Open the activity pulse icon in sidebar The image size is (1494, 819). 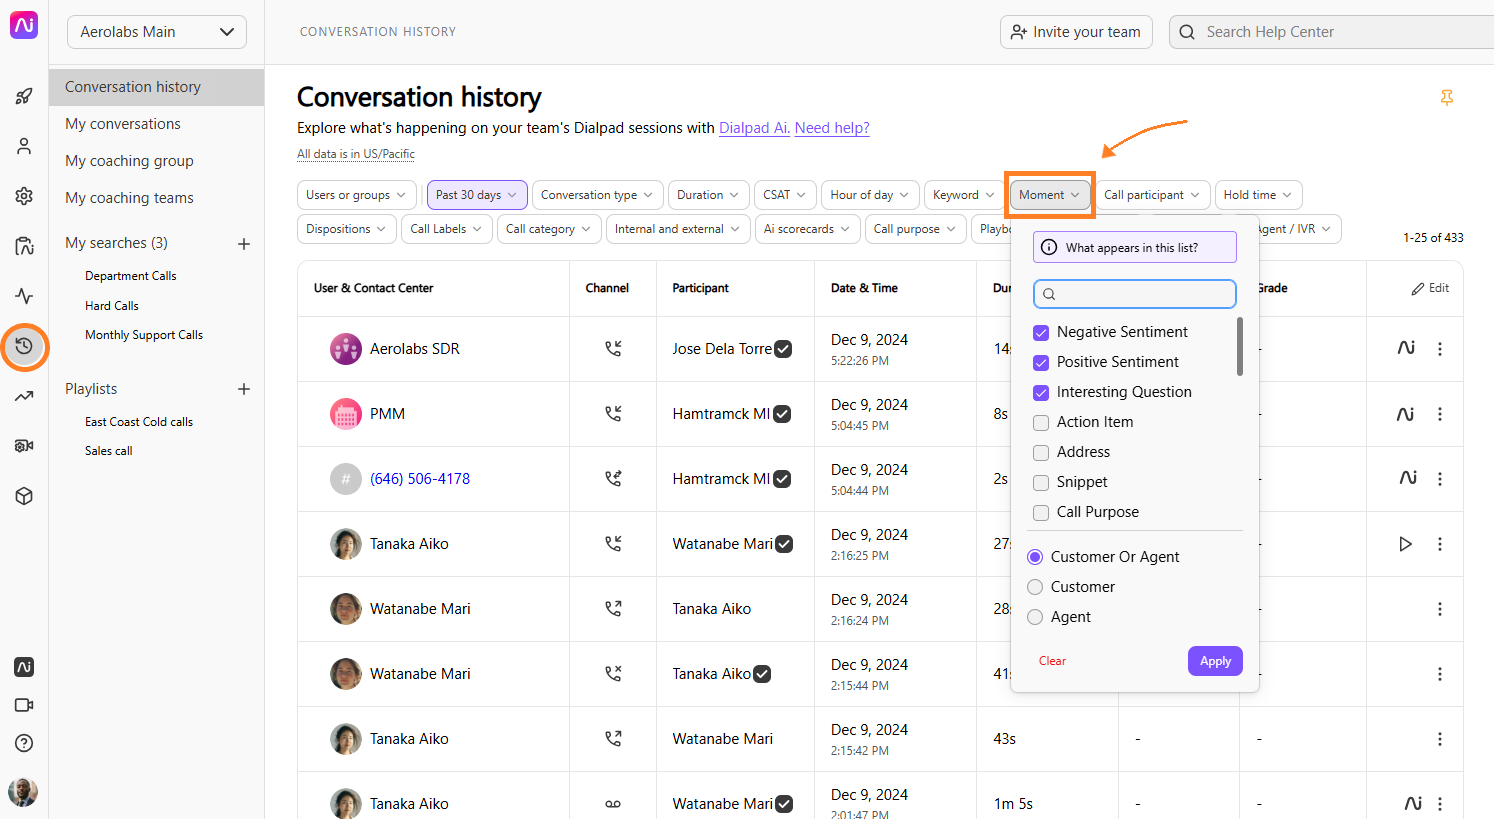pyautogui.click(x=24, y=296)
